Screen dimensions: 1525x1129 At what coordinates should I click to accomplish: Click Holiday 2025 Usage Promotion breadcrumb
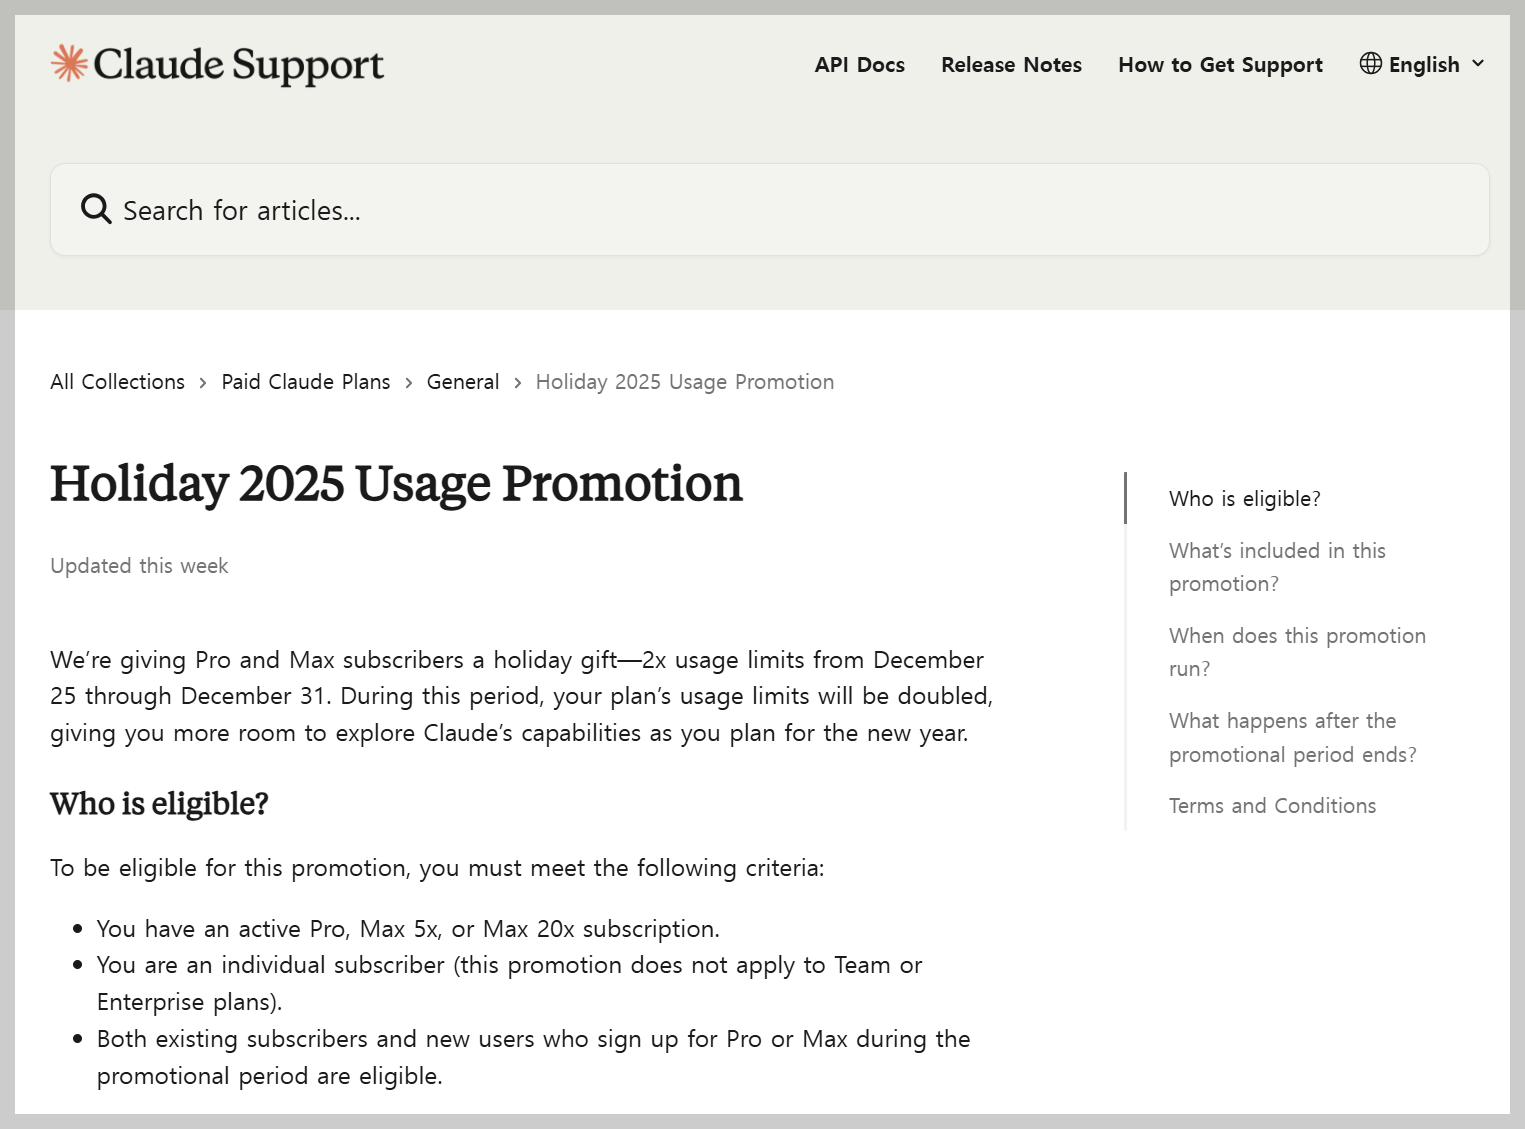tap(685, 382)
